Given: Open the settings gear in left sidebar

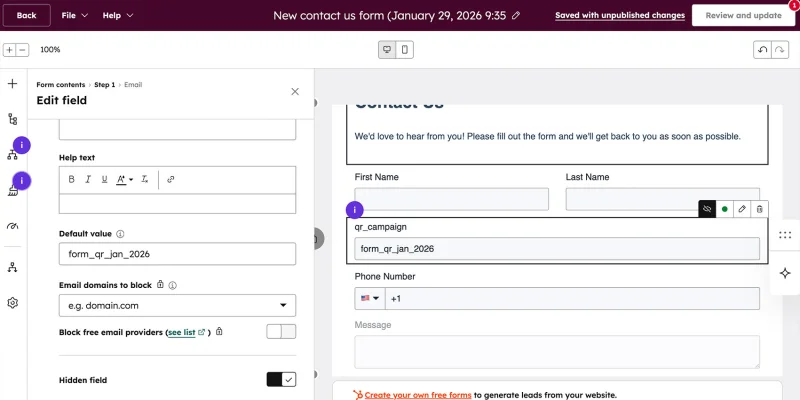Looking at the screenshot, I should click(13, 303).
